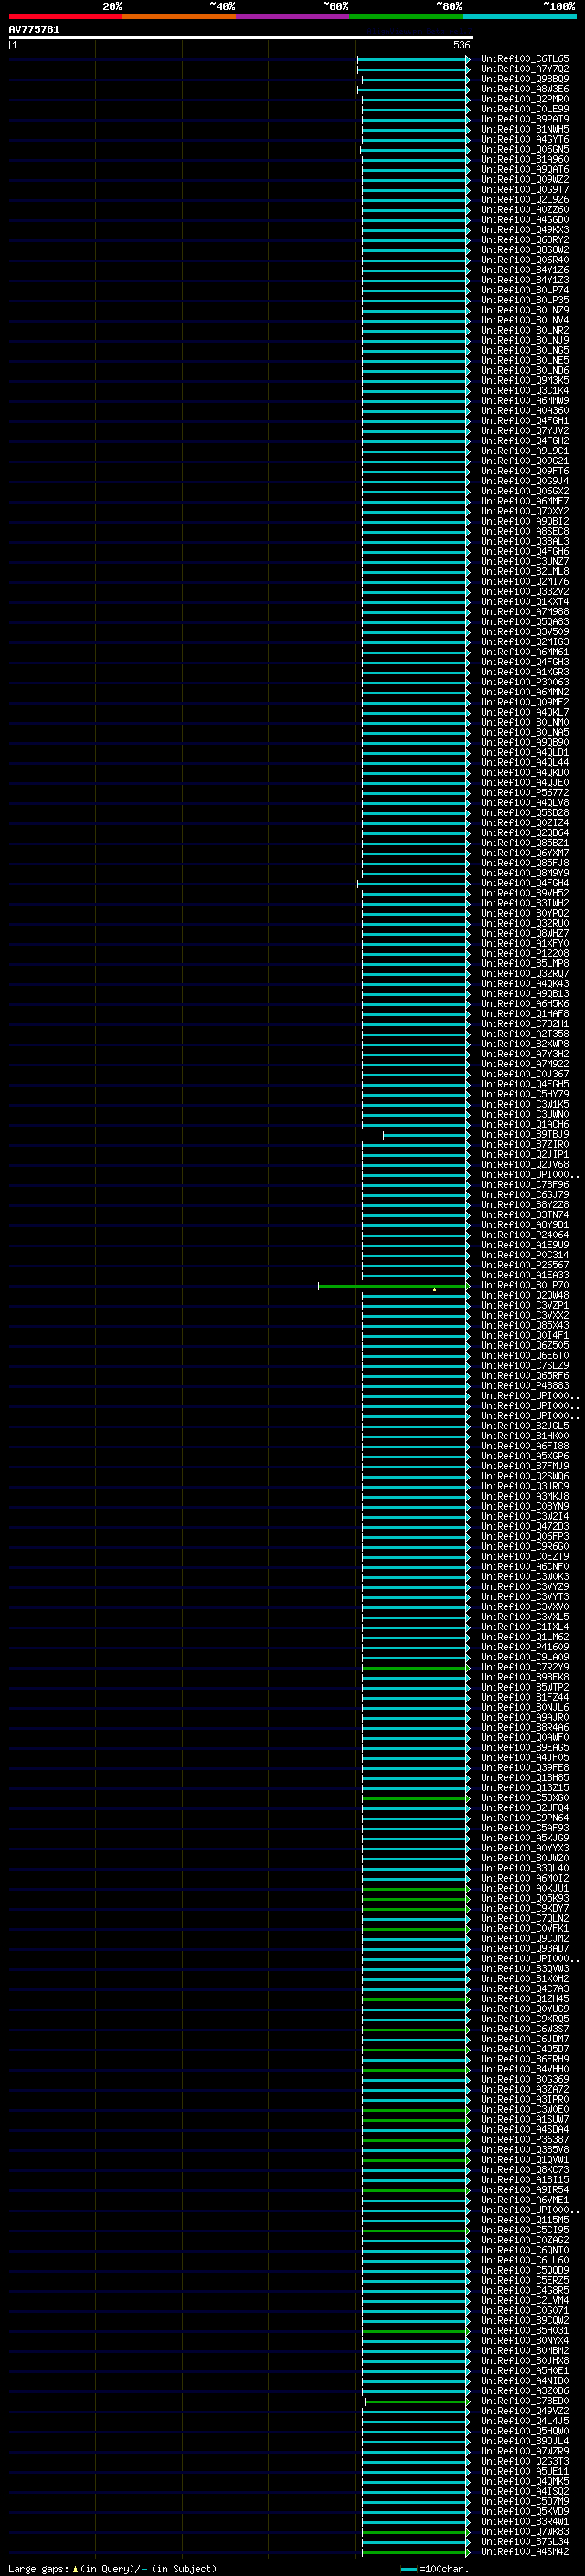
Task: Select the UniRef100_B0LP74 label
Action: tap(525, 290)
